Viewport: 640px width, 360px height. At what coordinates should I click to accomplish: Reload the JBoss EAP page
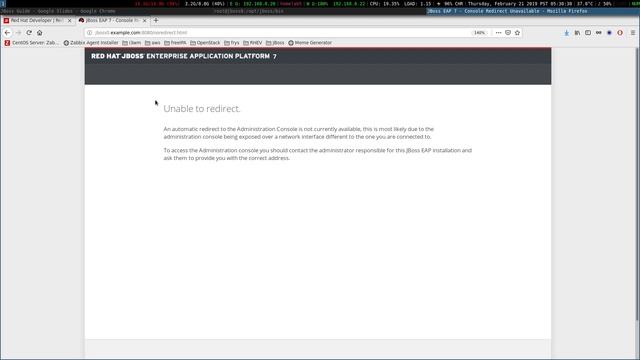(29, 33)
